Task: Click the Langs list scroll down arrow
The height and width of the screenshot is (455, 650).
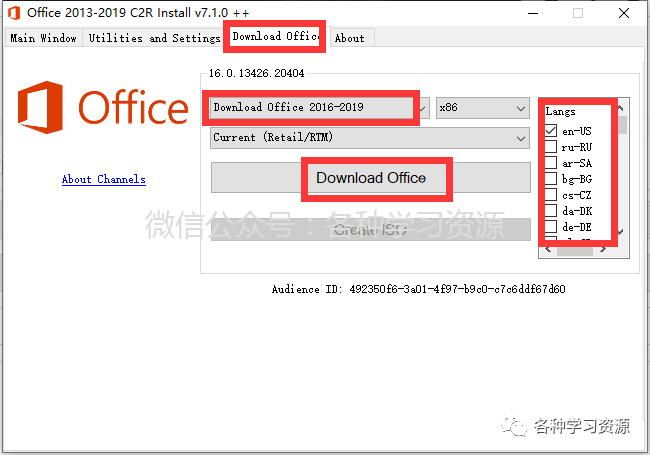Action: (x=621, y=232)
